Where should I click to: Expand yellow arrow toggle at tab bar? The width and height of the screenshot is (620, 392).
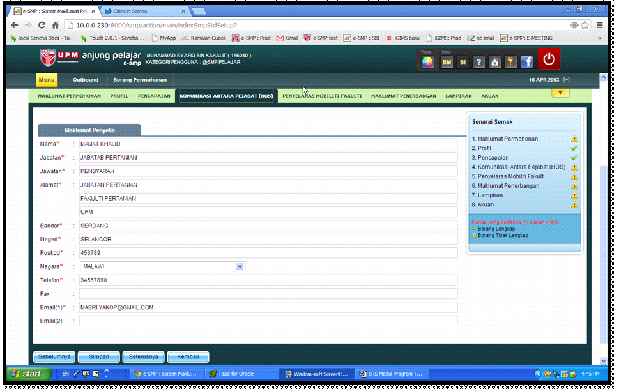(x=560, y=93)
